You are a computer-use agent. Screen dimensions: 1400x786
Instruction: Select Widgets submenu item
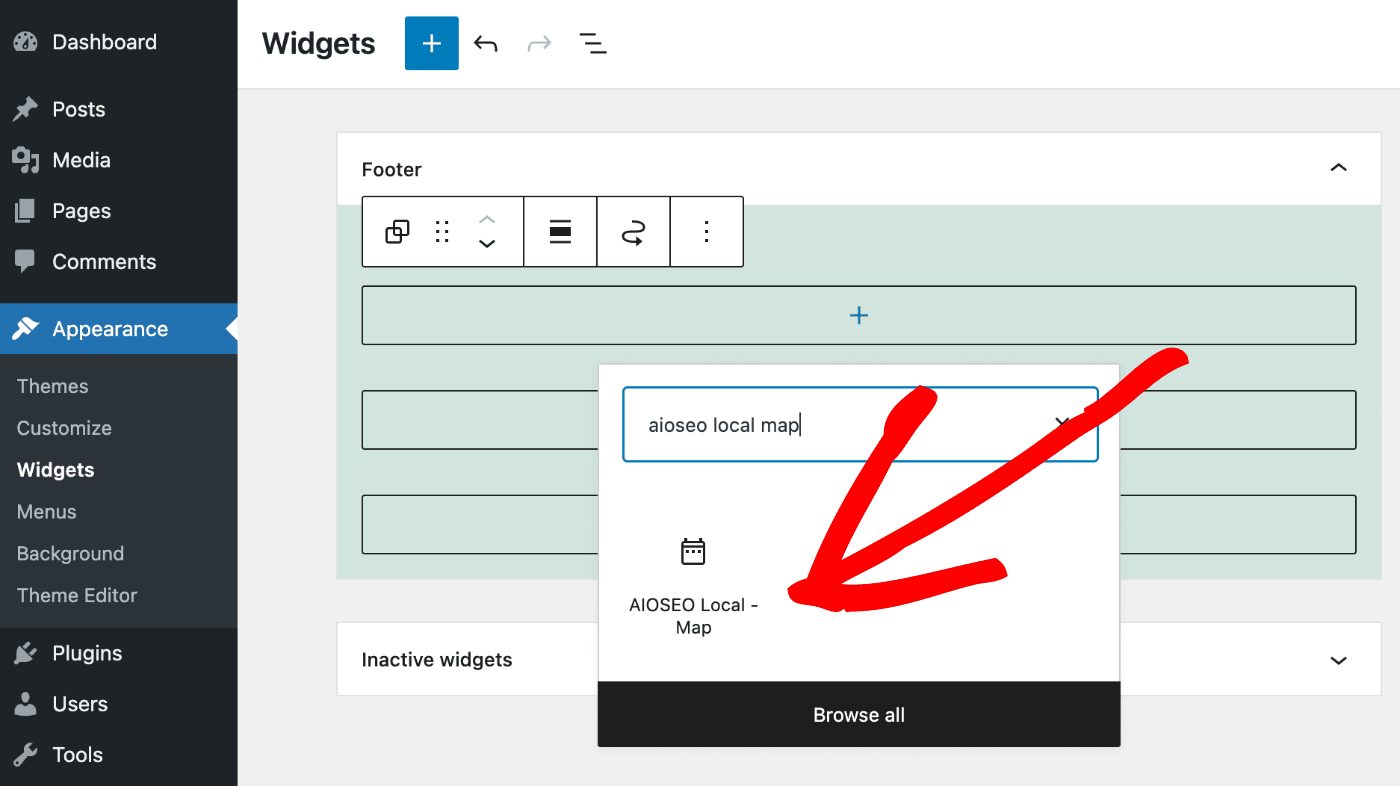point(56,470)
